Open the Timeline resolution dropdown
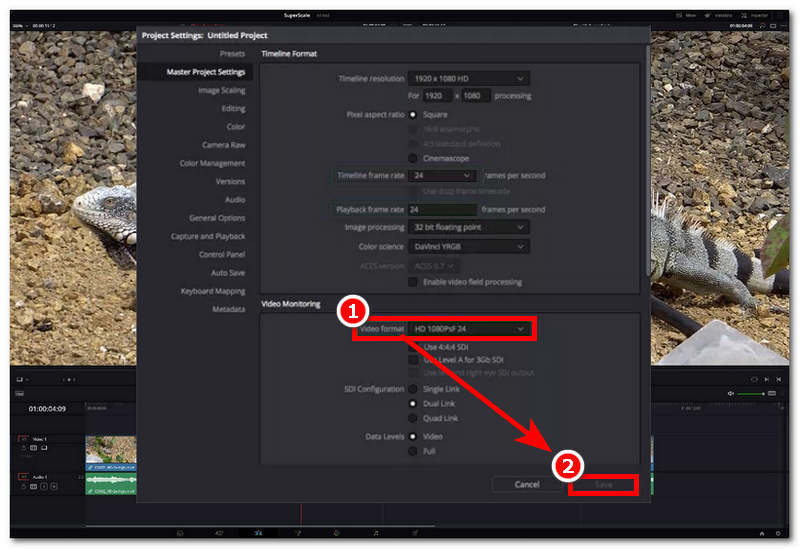 tap(468, 79)
